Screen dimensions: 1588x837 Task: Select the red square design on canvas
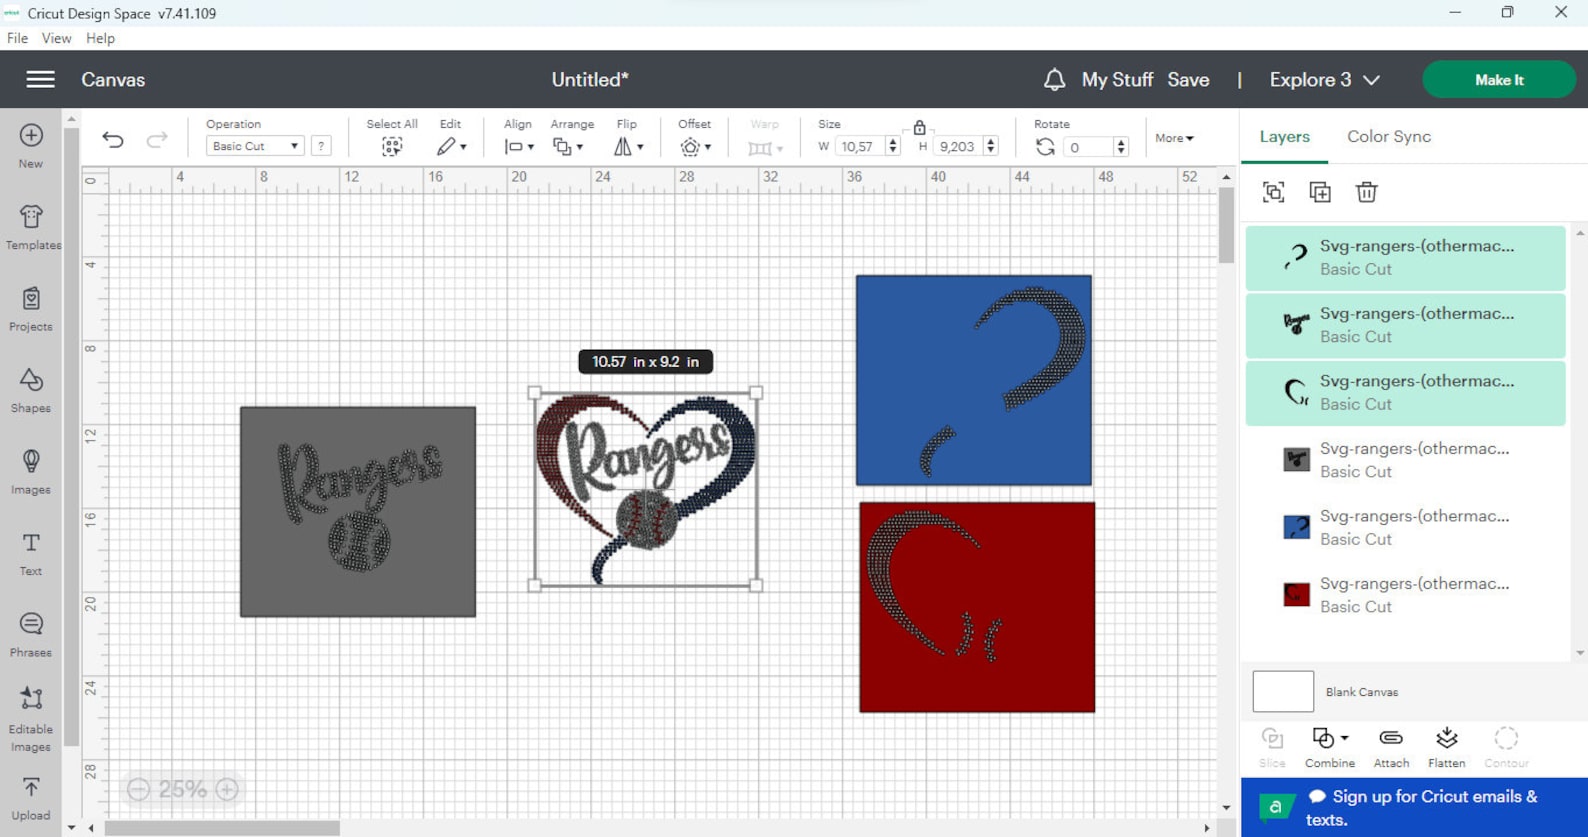(977, 607)
